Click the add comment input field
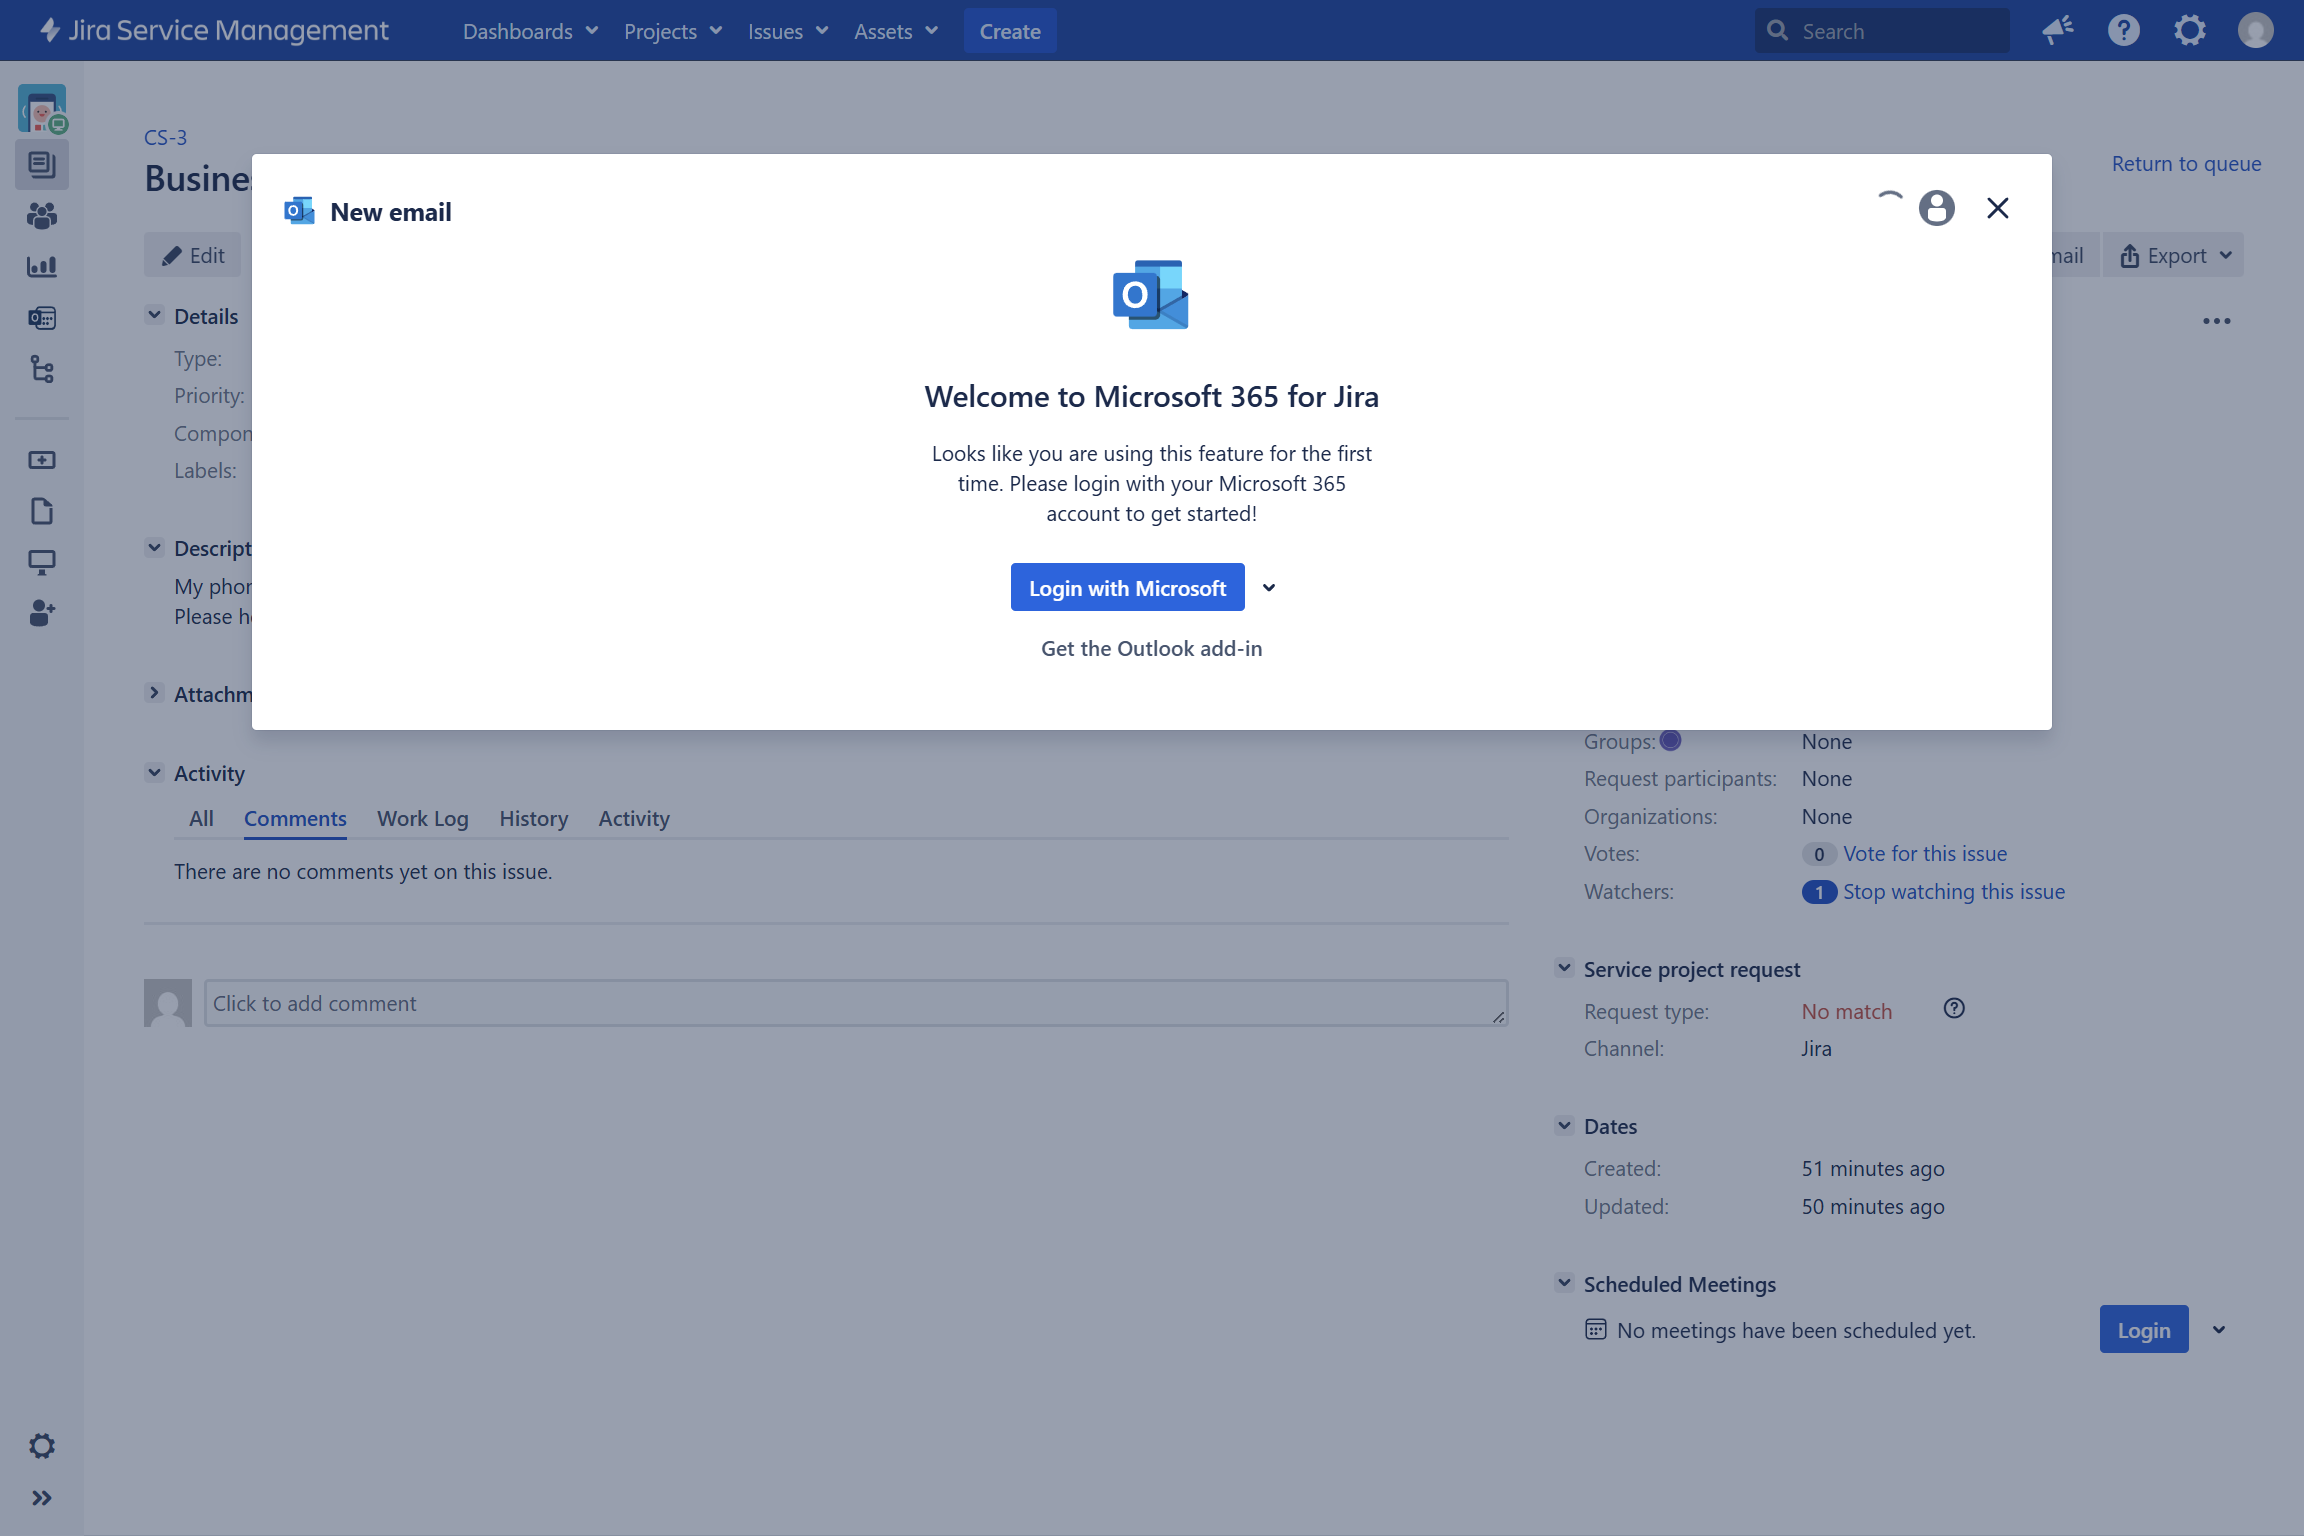Viewport: 2304px width, 1536px height. (855, 1003)
